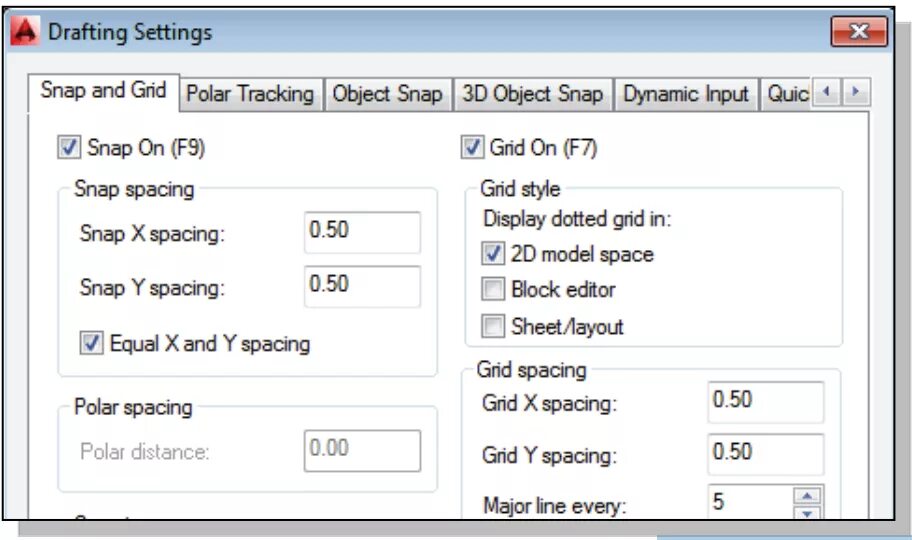
Task: Select the Dynamic Input tab
Action: coord(685,94)
